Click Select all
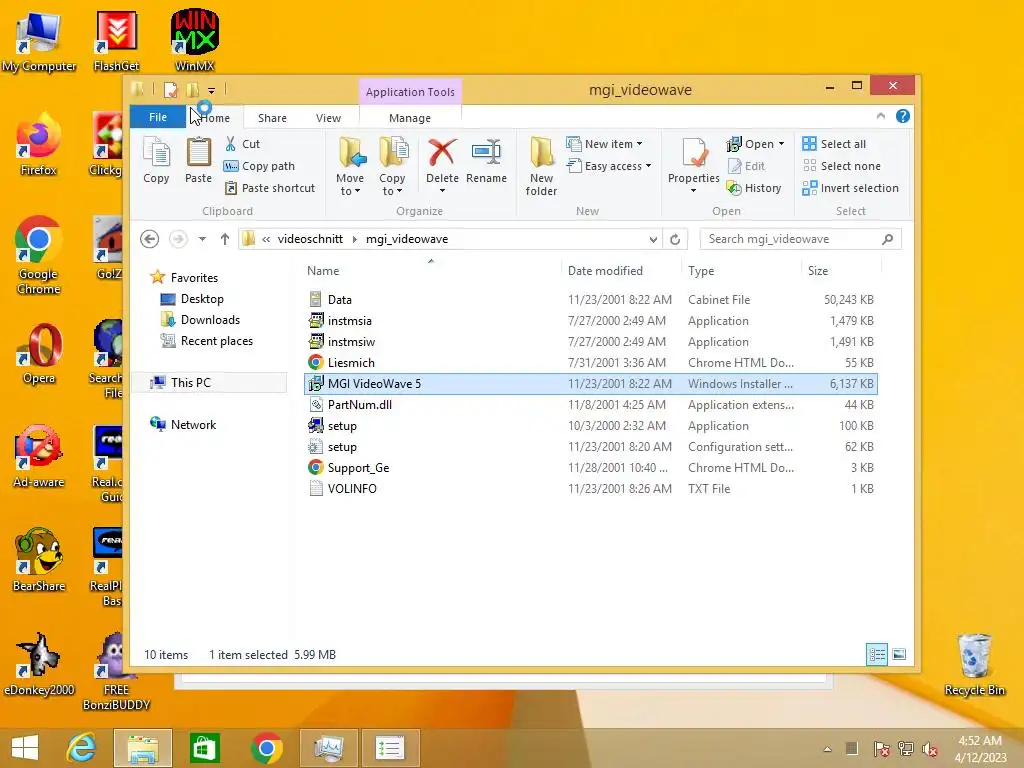The width and height of the screenshot is (1024, 768). 835,144
